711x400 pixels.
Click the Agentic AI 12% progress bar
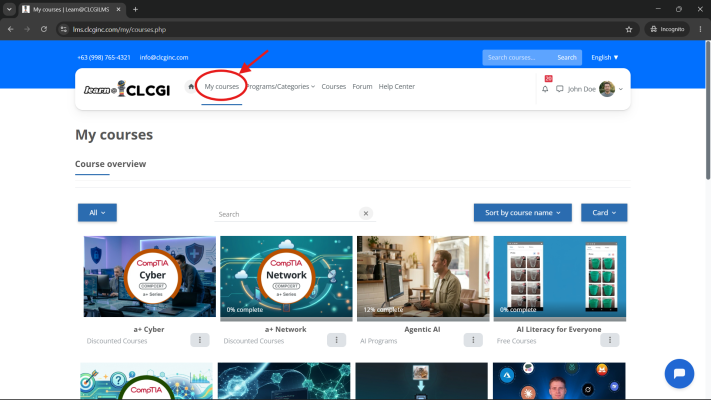pos(423,319)
